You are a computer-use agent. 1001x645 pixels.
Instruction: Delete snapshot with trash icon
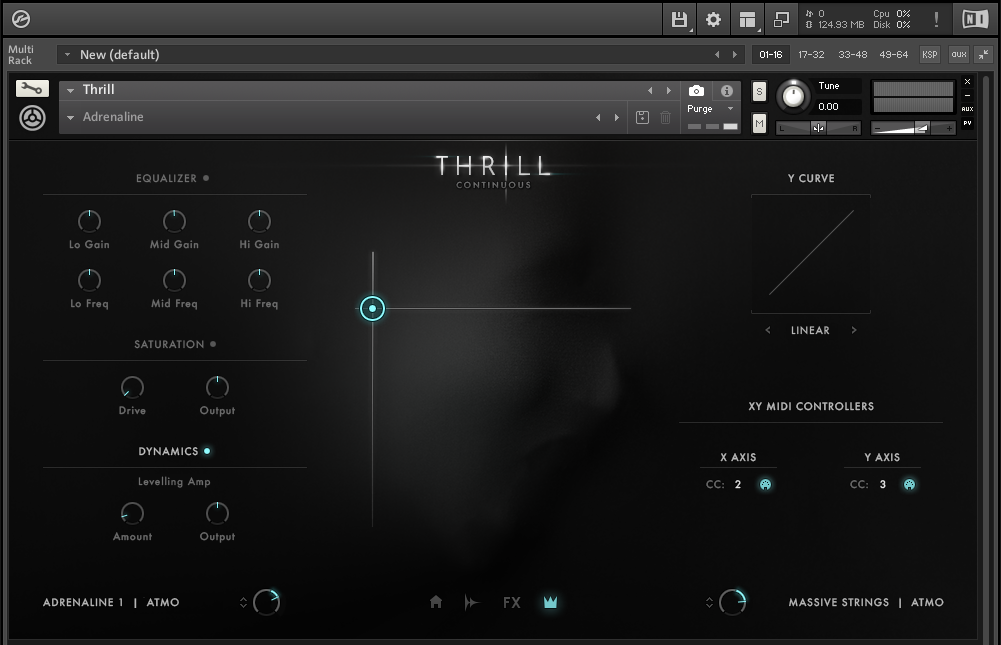pyautogui.click(x=665, y=118)
